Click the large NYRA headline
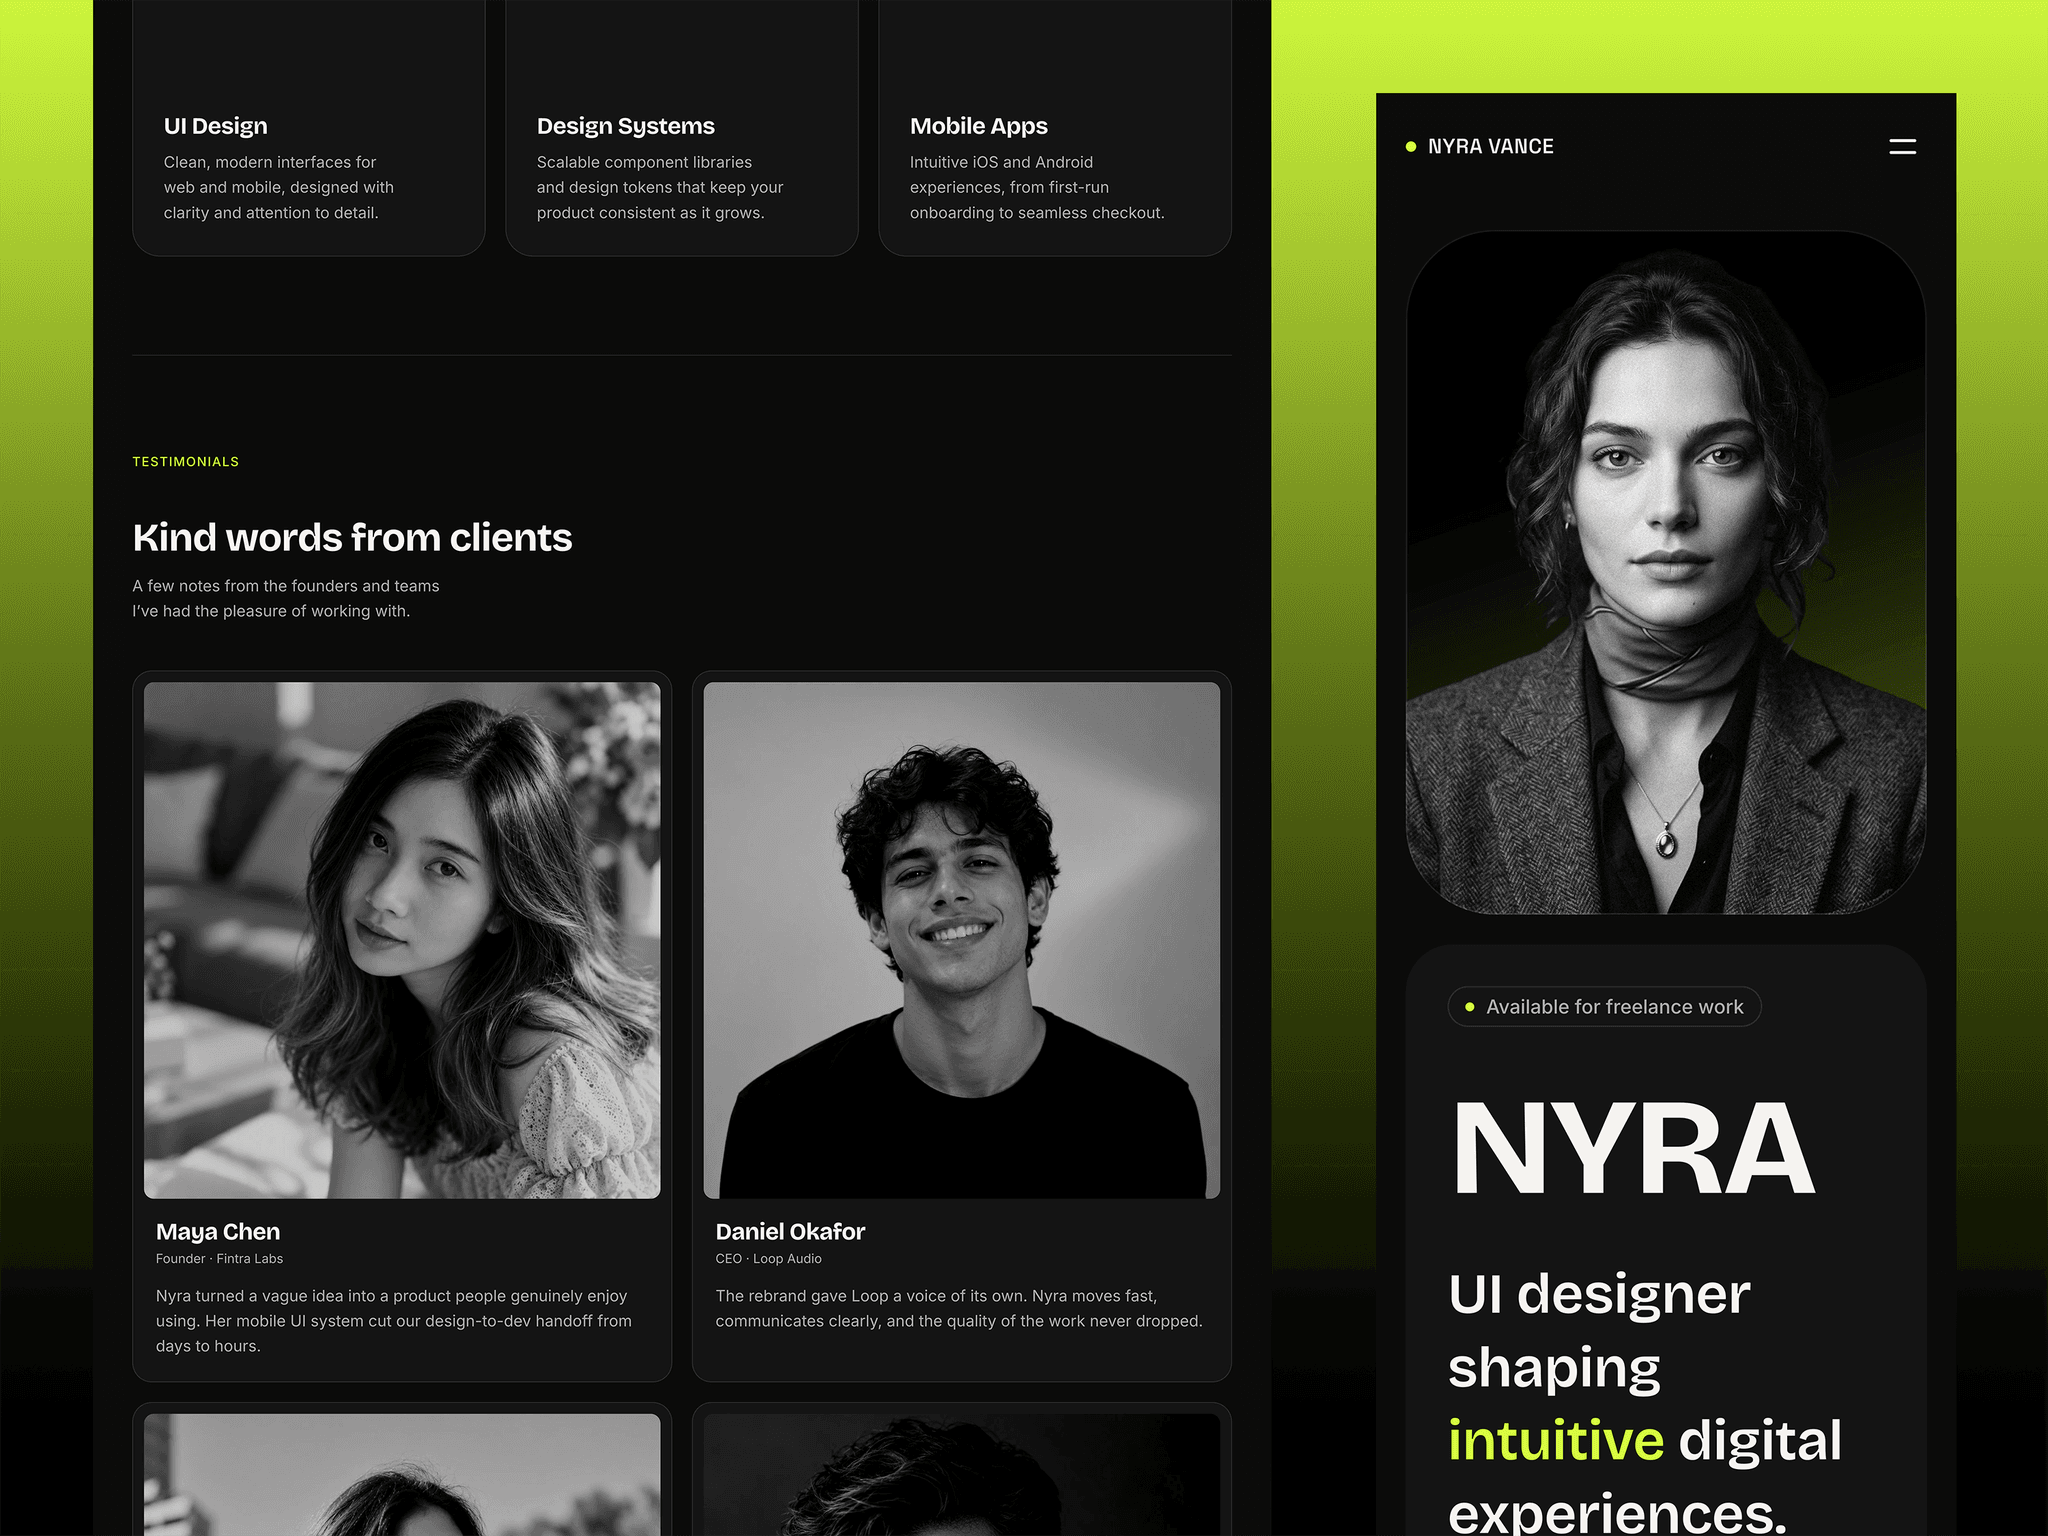2048x1536 pixels. [x=1633, y=1148]
